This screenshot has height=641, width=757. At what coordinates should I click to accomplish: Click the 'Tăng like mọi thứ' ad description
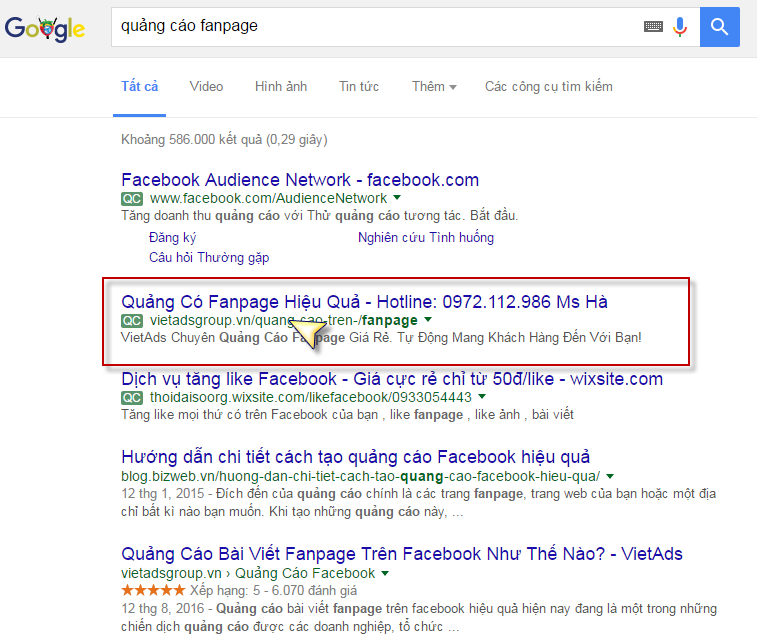pyautogui.click(x=348, y=415)
